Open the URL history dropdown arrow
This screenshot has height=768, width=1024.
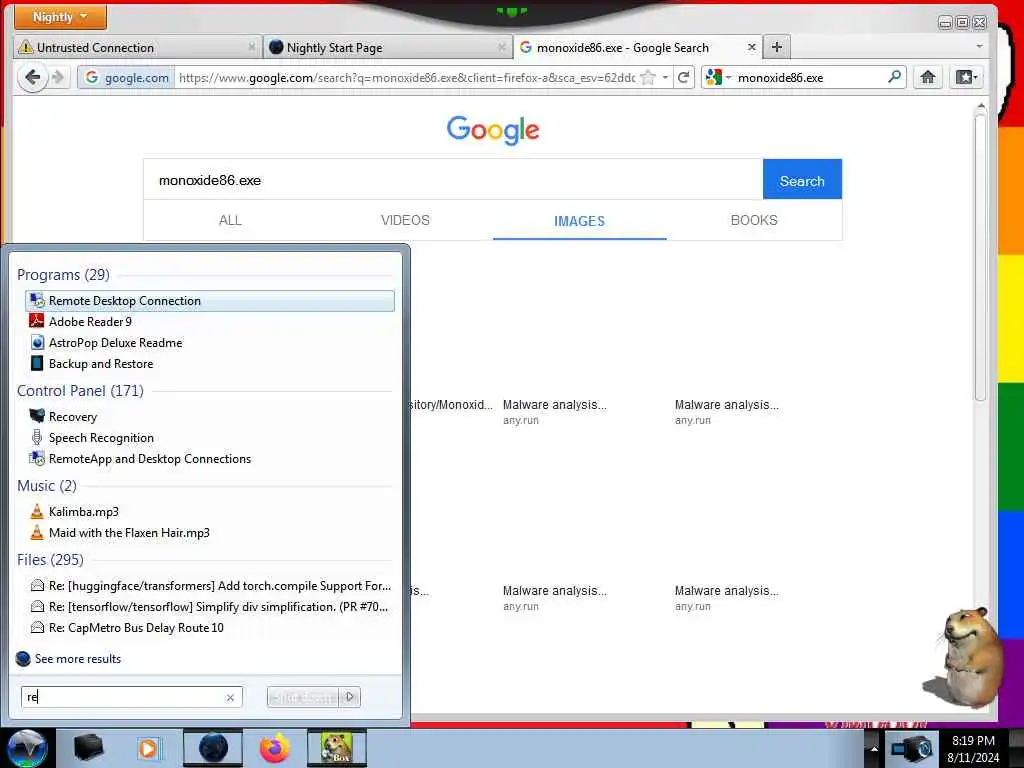[665, 78]
